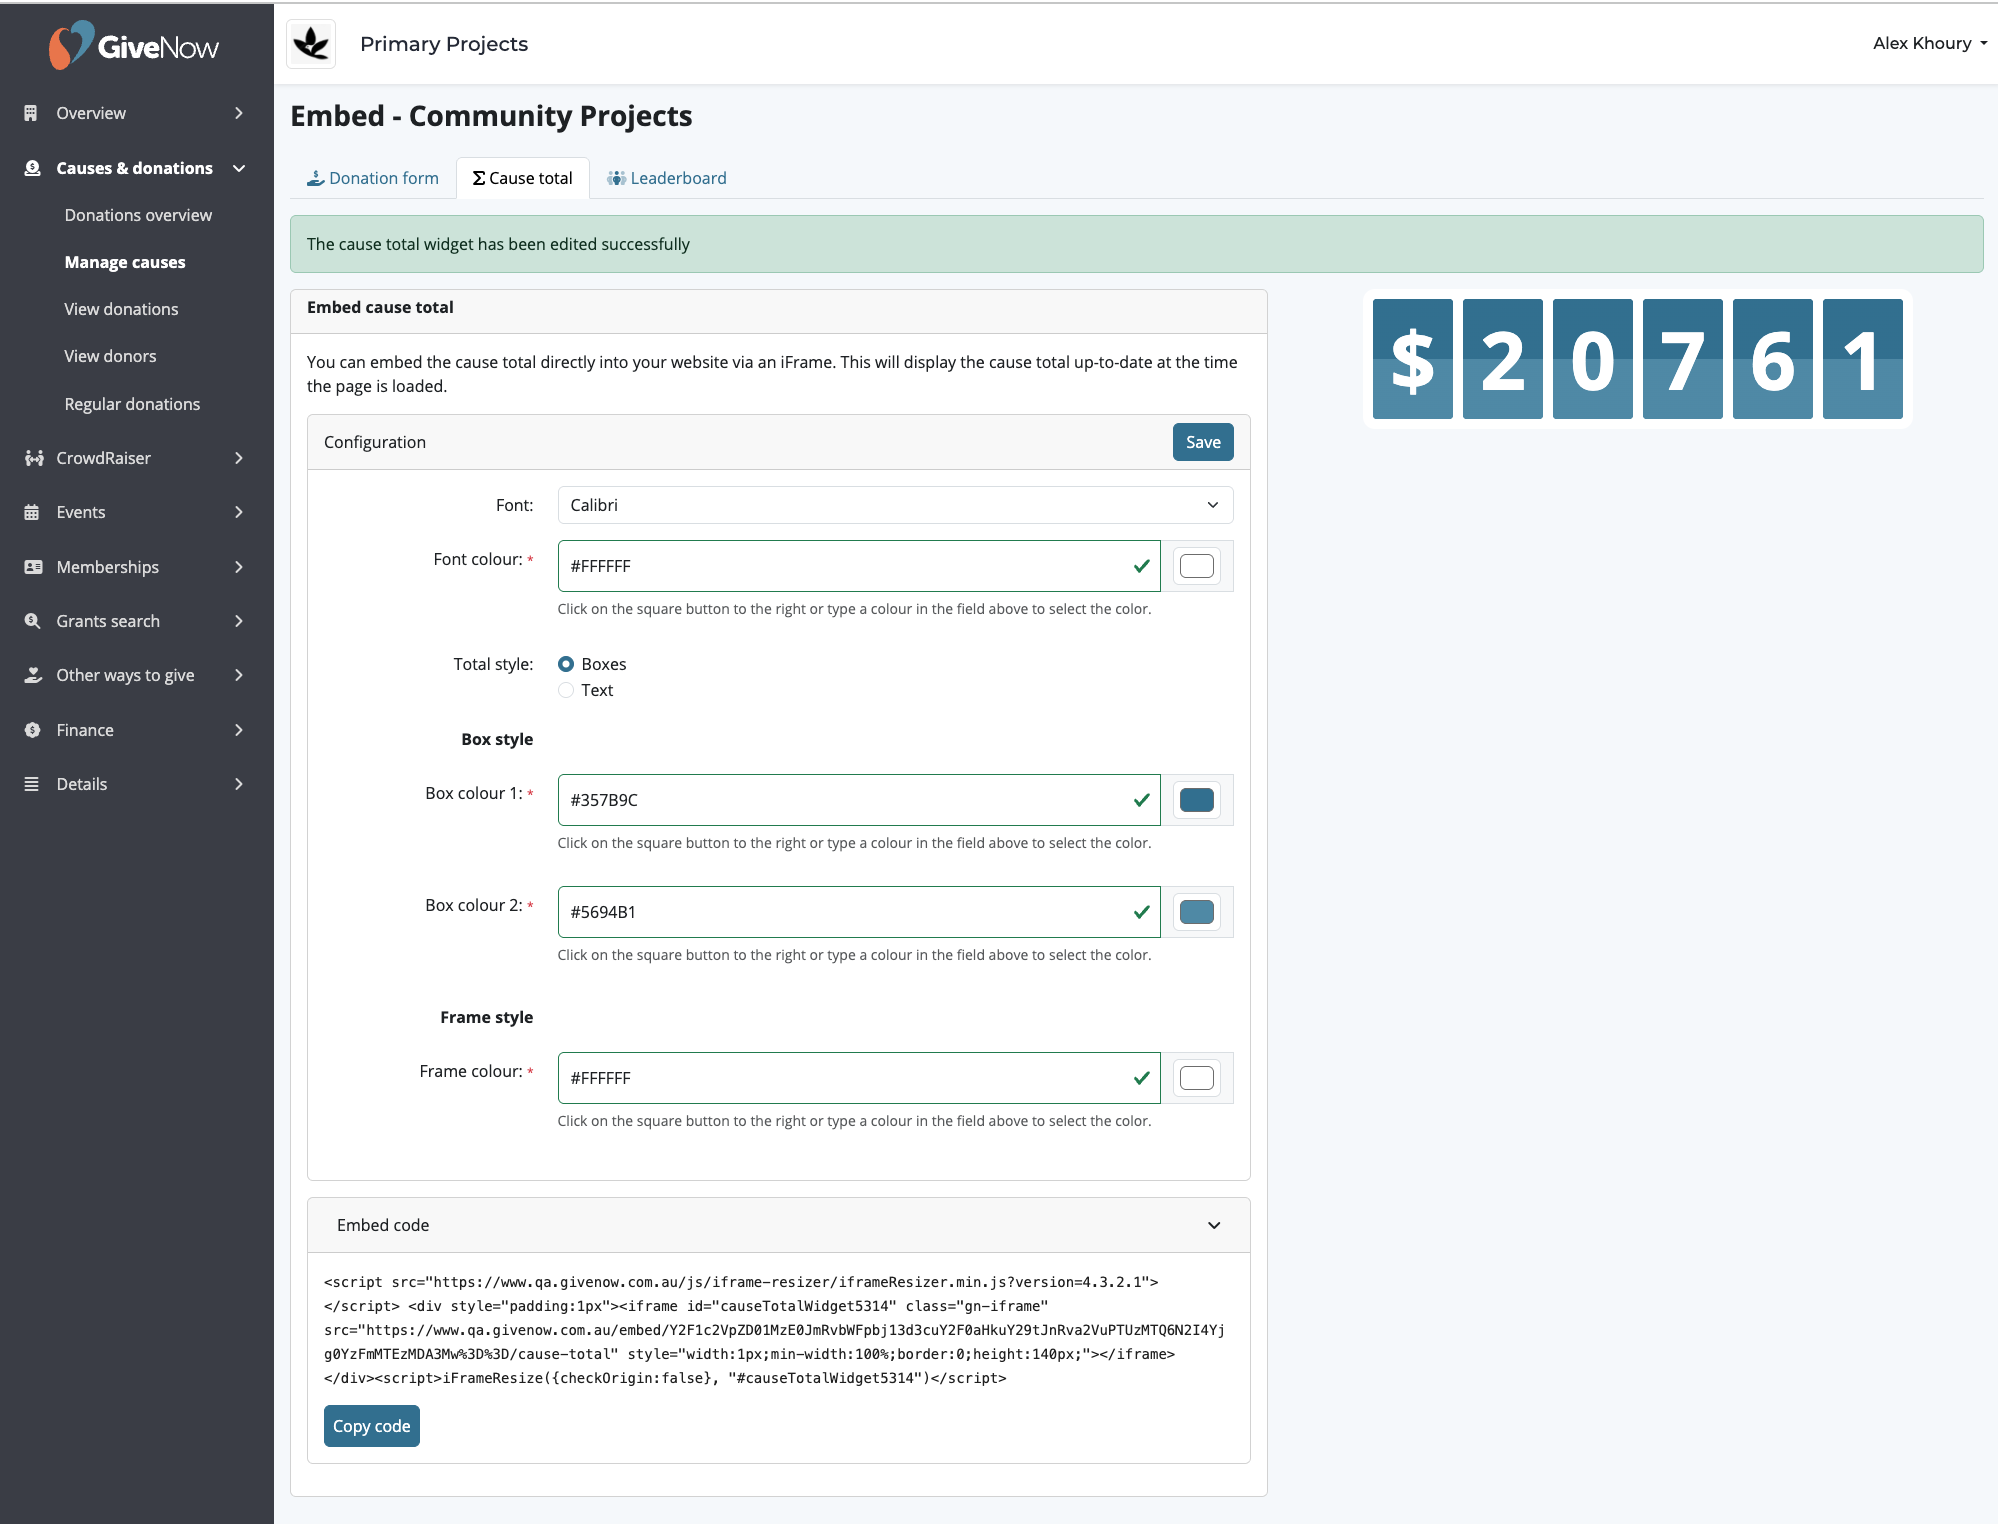Select the Boxes total style radio
Viewport: 1998px width, 1524px height.
pos(566,664)
